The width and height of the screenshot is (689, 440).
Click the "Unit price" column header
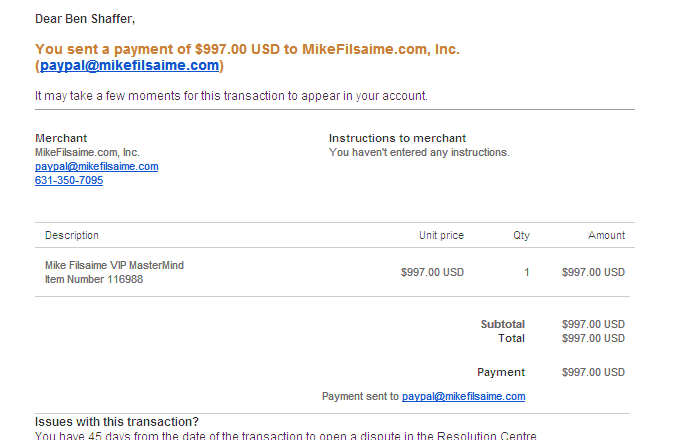[x=441, y=236]
